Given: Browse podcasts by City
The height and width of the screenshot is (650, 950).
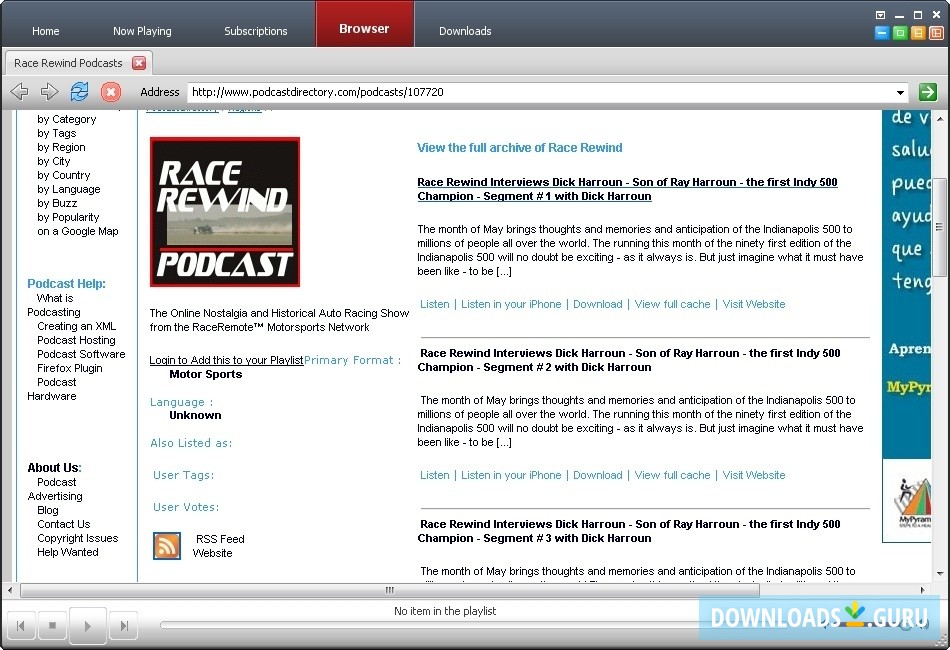Looking at the screenshot, I should click(x=53, y=161).
